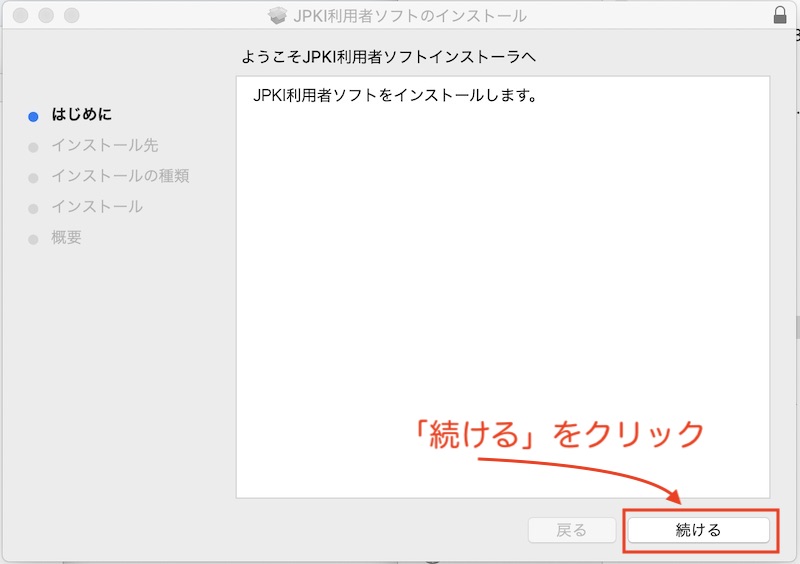This screenshot has height=564, width=800.
Task: Click the gray bullet beside インストール先
Action: pyautogui.click(x=33, y=148)
